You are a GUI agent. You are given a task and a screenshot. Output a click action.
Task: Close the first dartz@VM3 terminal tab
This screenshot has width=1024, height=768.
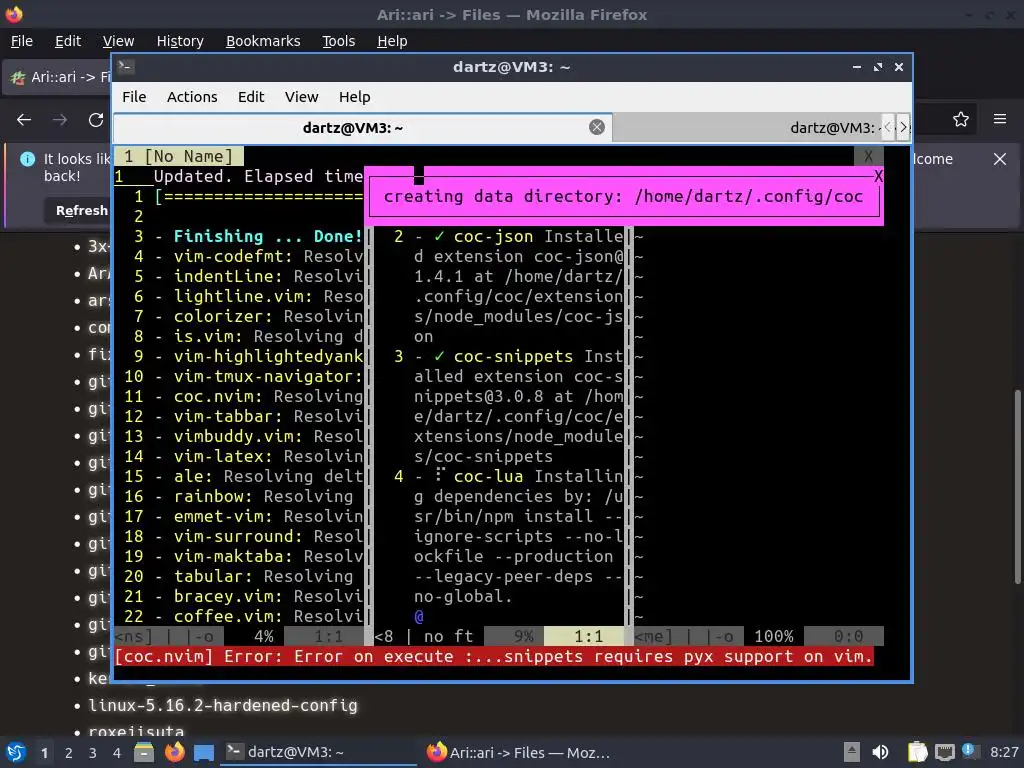point(596,127)
